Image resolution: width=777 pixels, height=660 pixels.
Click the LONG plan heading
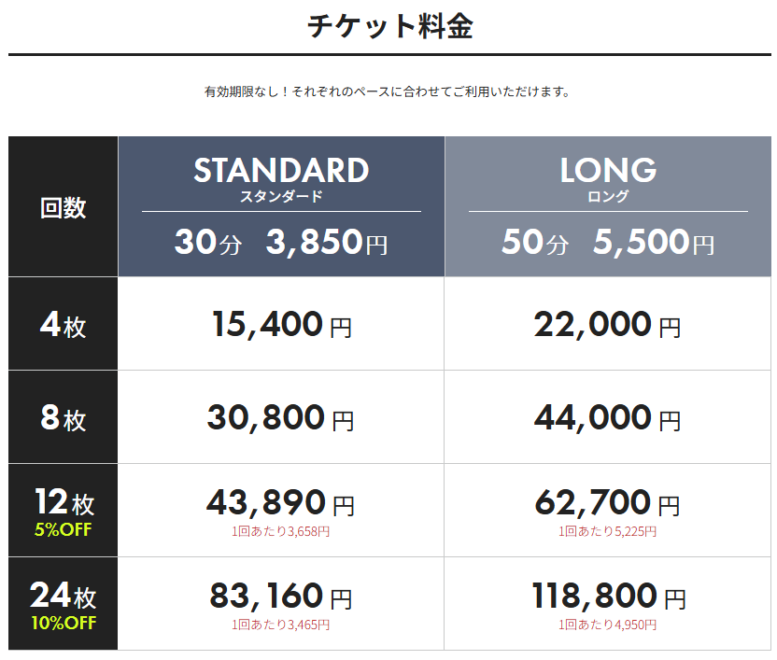pos(608,171)
